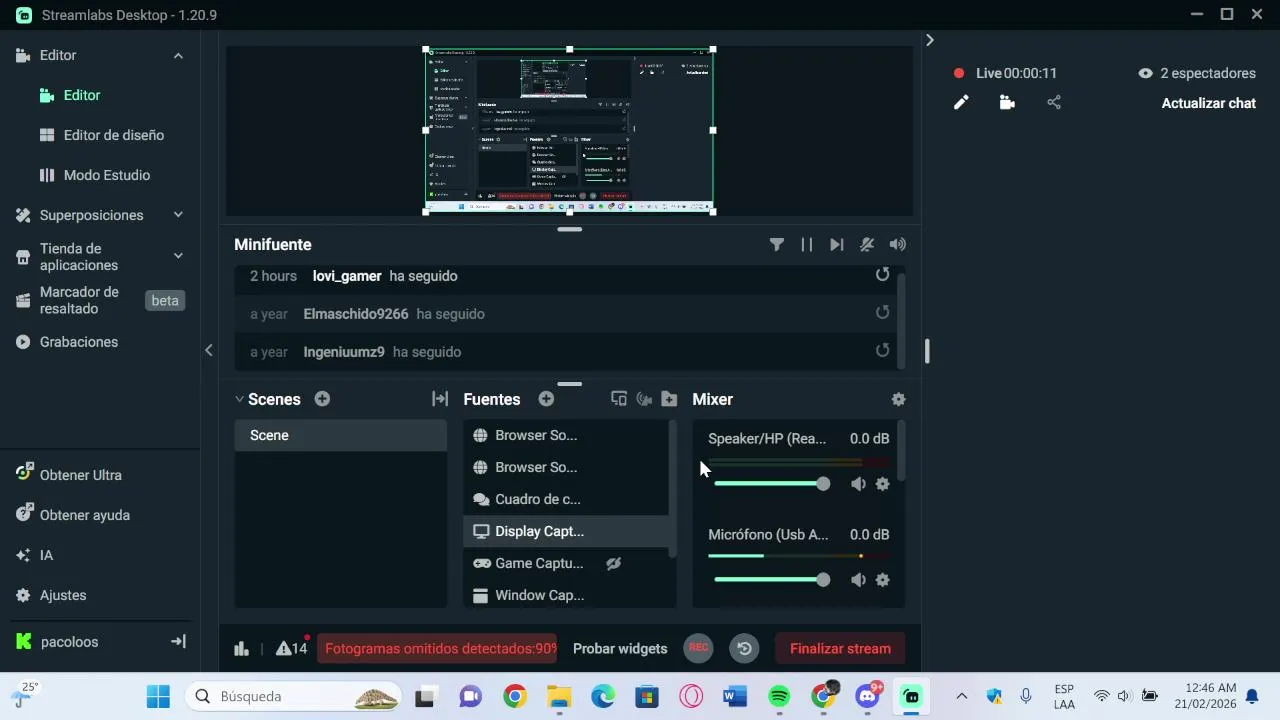Open the 14 notifications warning
1280x720 pixels.
tap(292, 648)
